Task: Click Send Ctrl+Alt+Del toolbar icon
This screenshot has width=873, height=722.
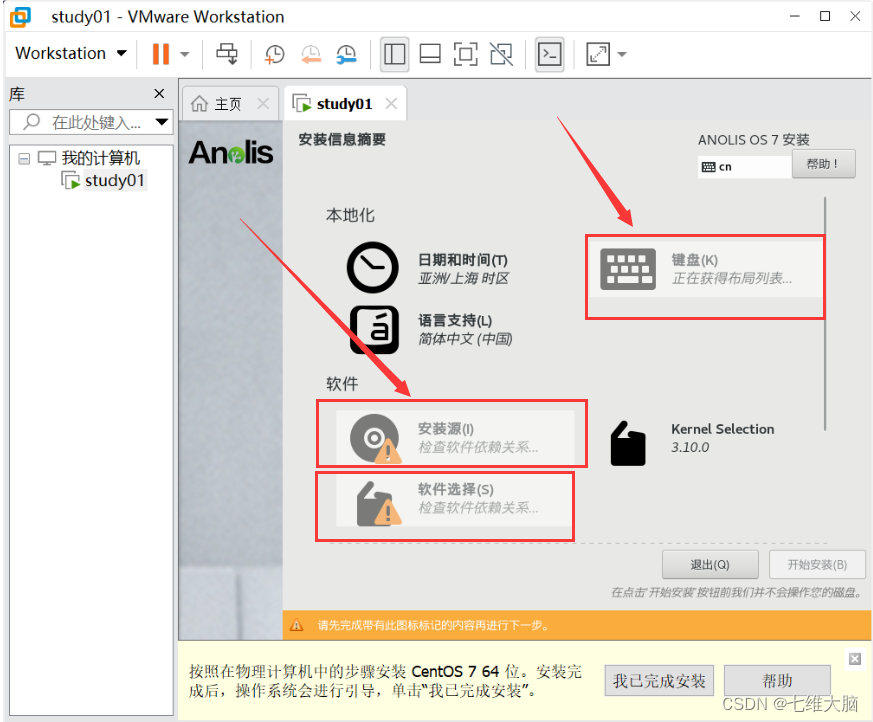Action: tap(227, 54)
